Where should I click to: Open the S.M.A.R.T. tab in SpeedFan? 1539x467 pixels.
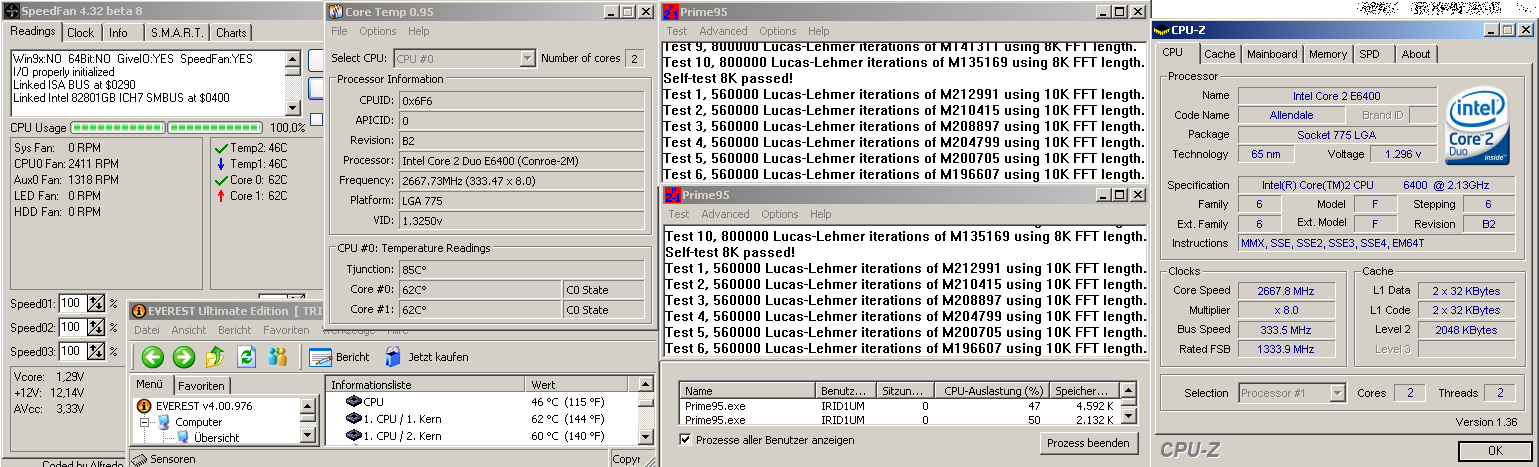[x=177, y=33]
